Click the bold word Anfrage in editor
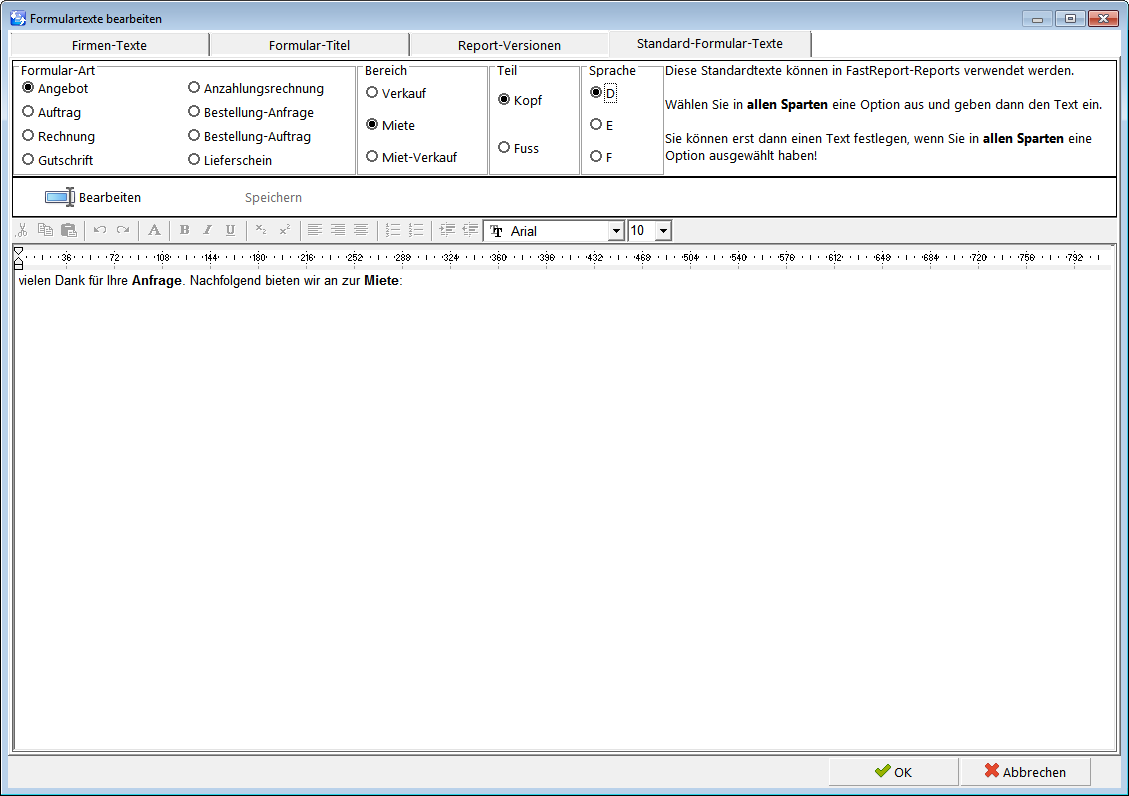The width and height of the screenshot is (1129, 796). pos(156,281)
